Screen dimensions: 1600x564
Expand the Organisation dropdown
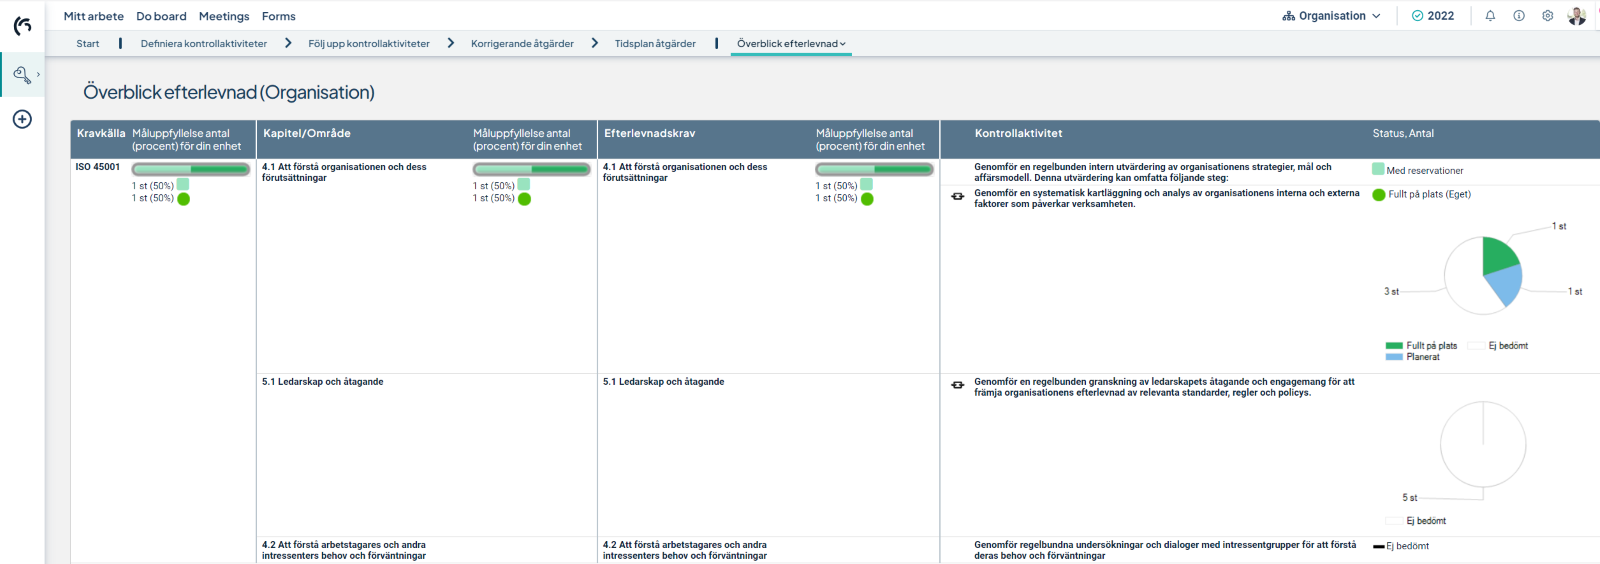click(1331, 16)
